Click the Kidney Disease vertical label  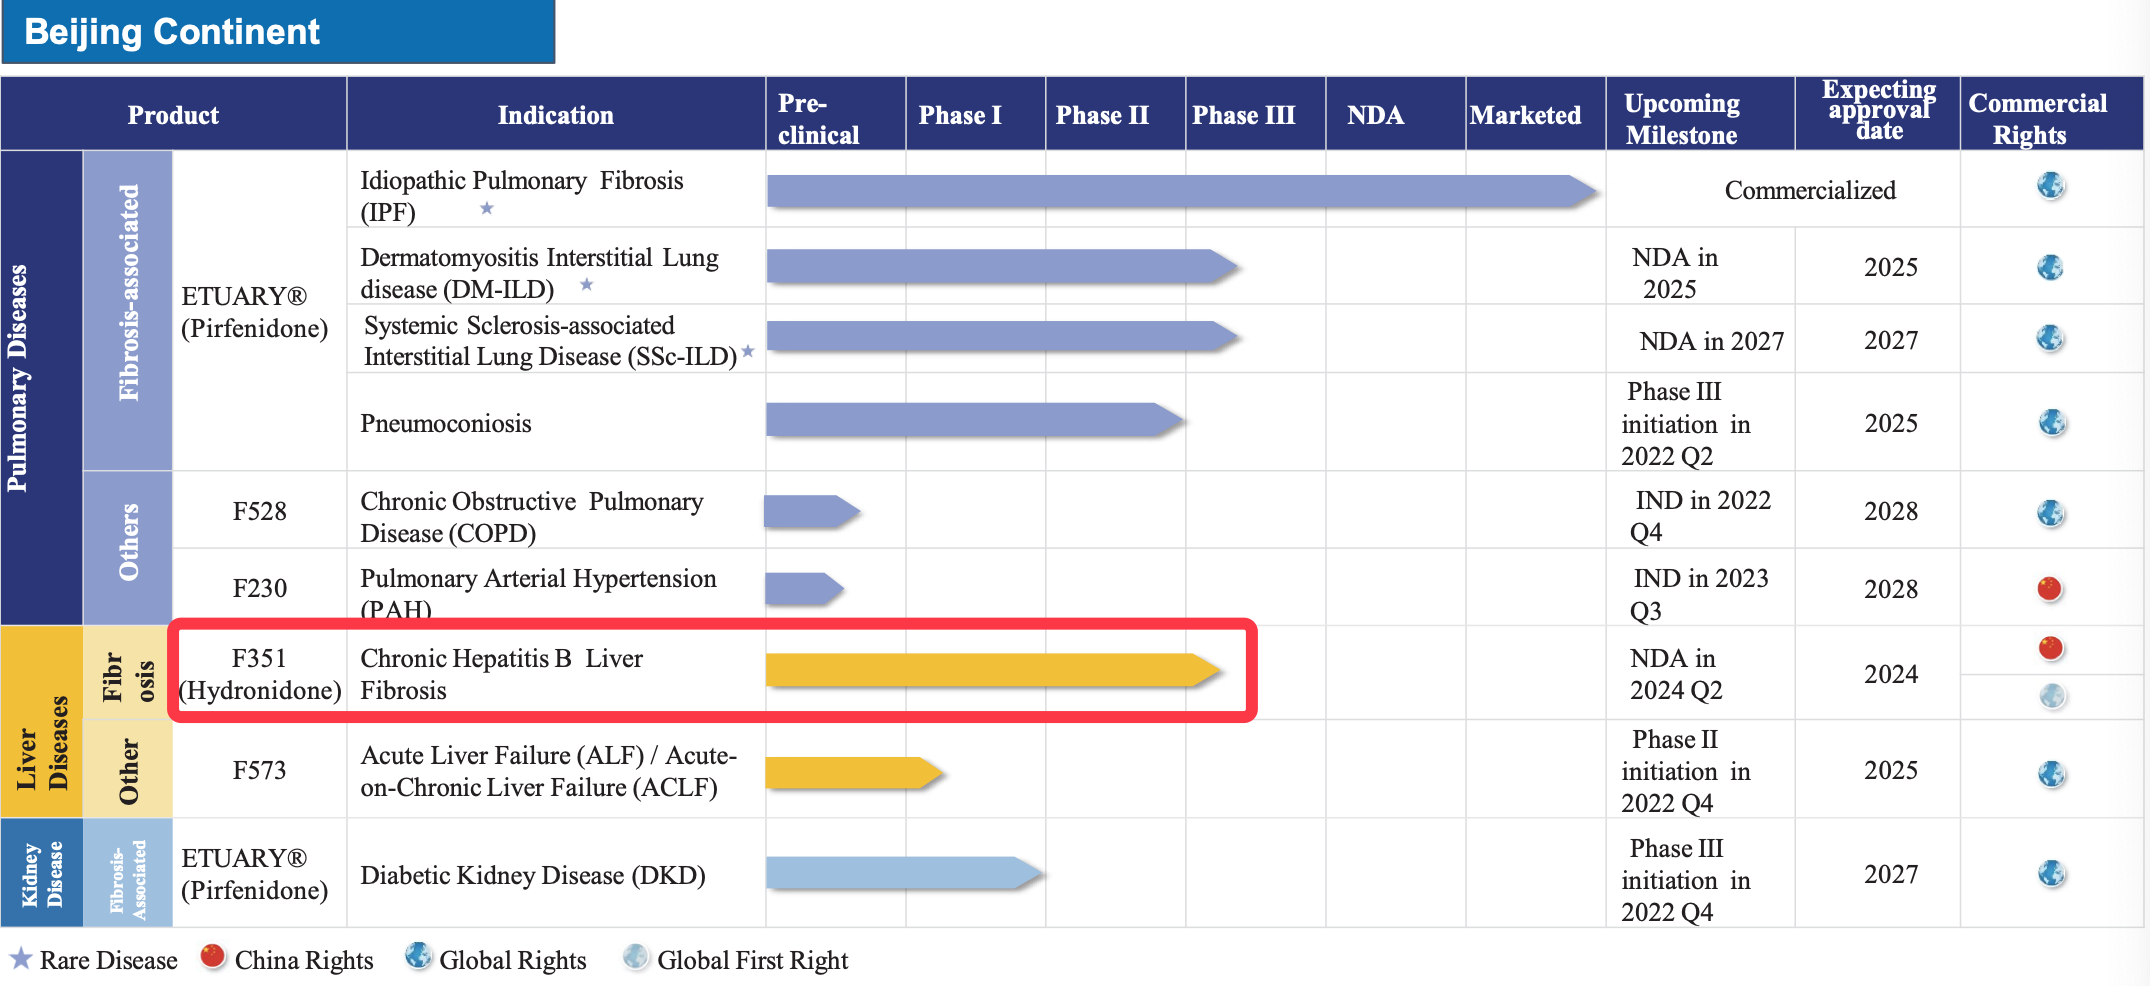point(42,873)
